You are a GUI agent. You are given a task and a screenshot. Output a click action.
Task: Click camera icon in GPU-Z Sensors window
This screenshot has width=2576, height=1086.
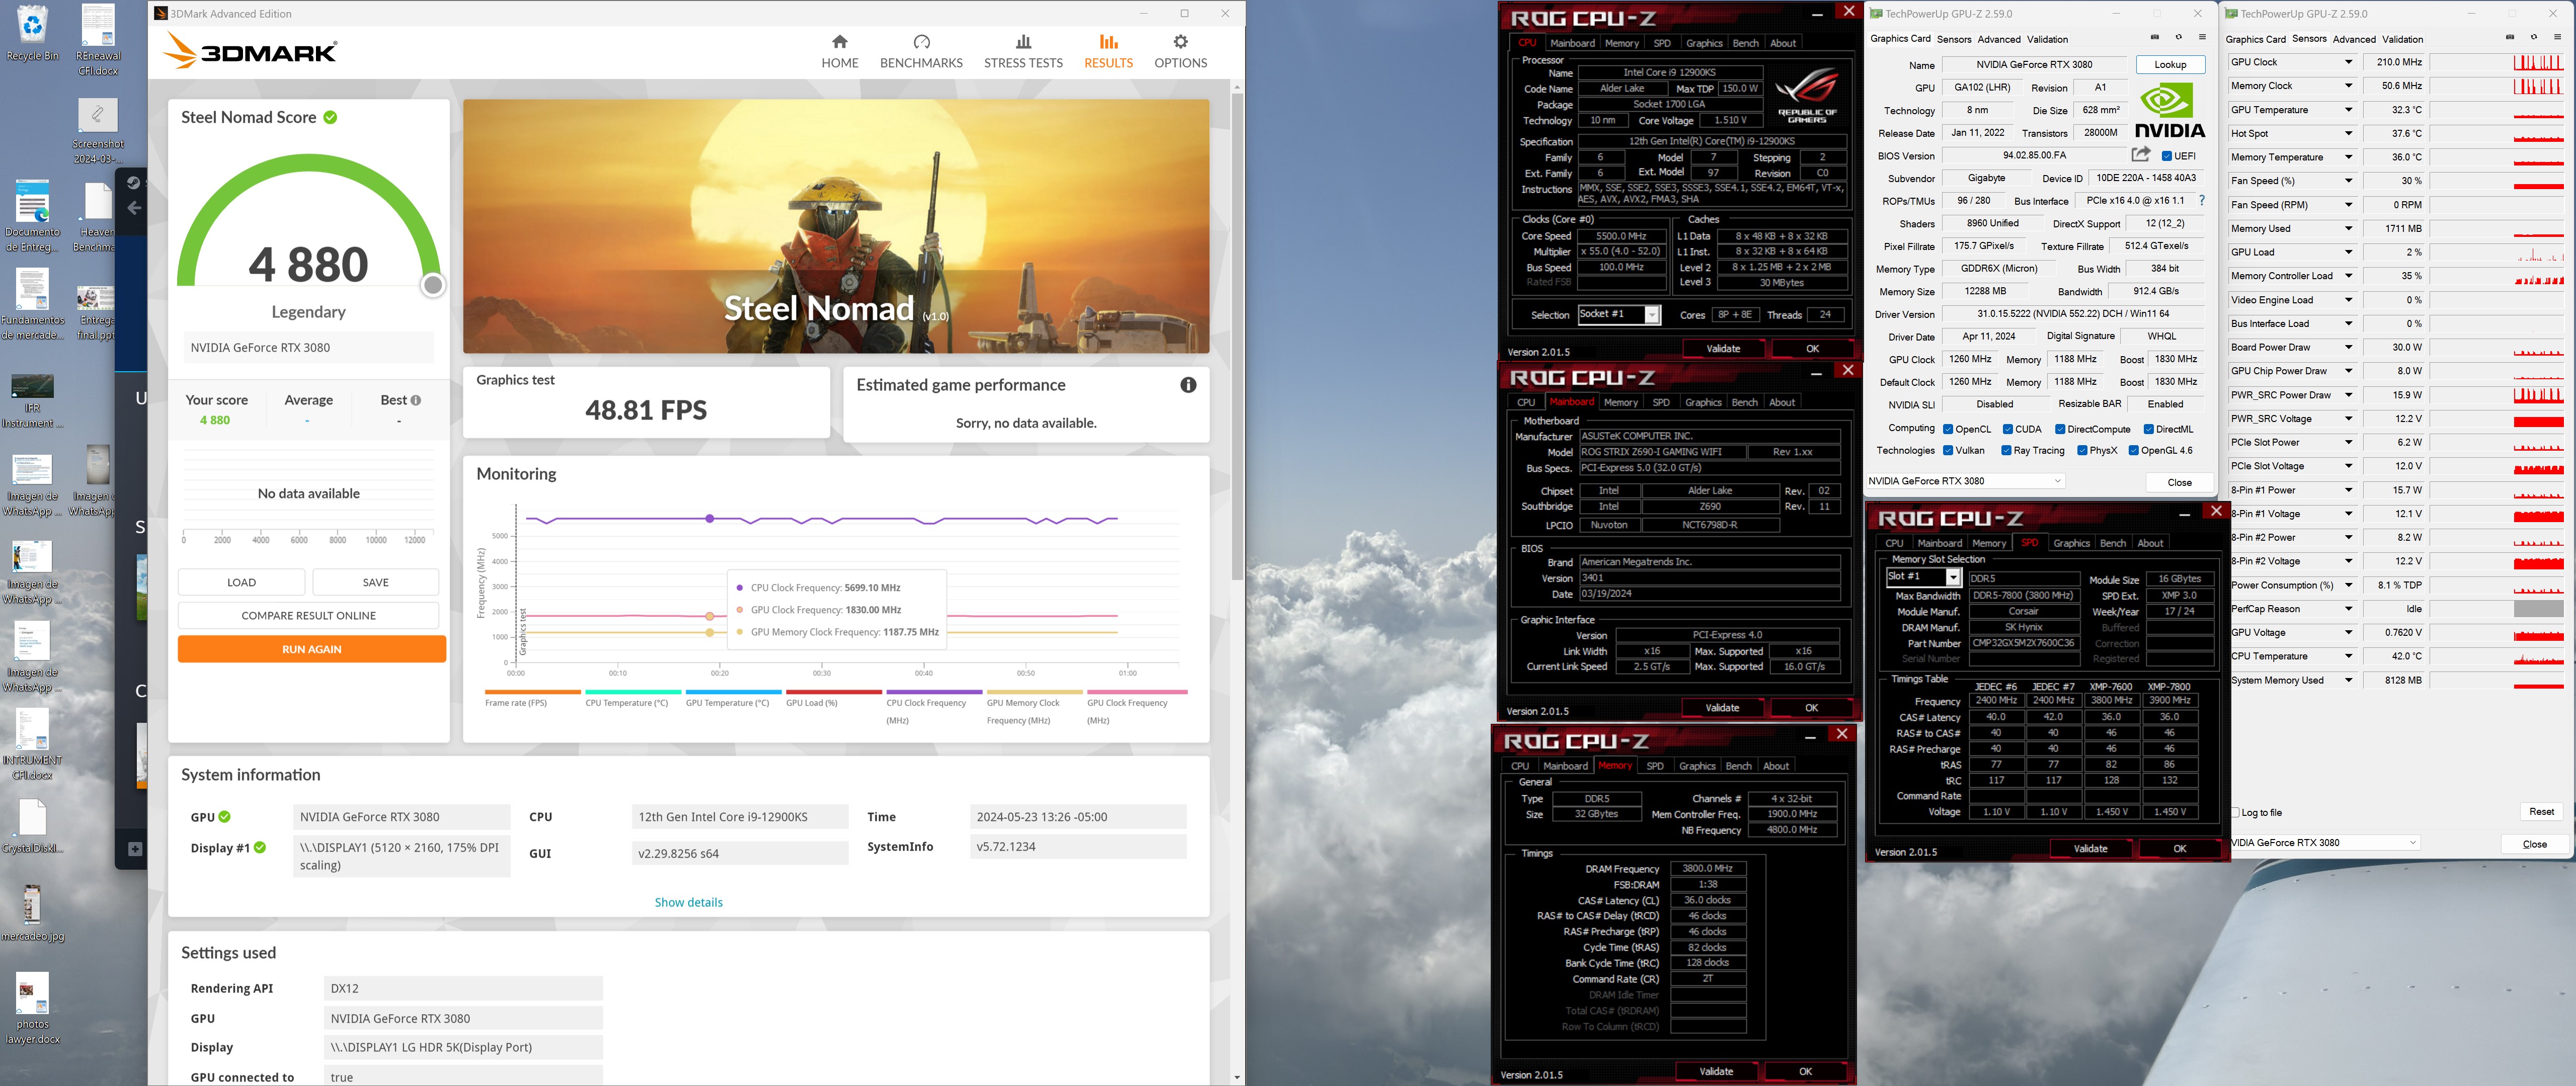pos(2510,38)
